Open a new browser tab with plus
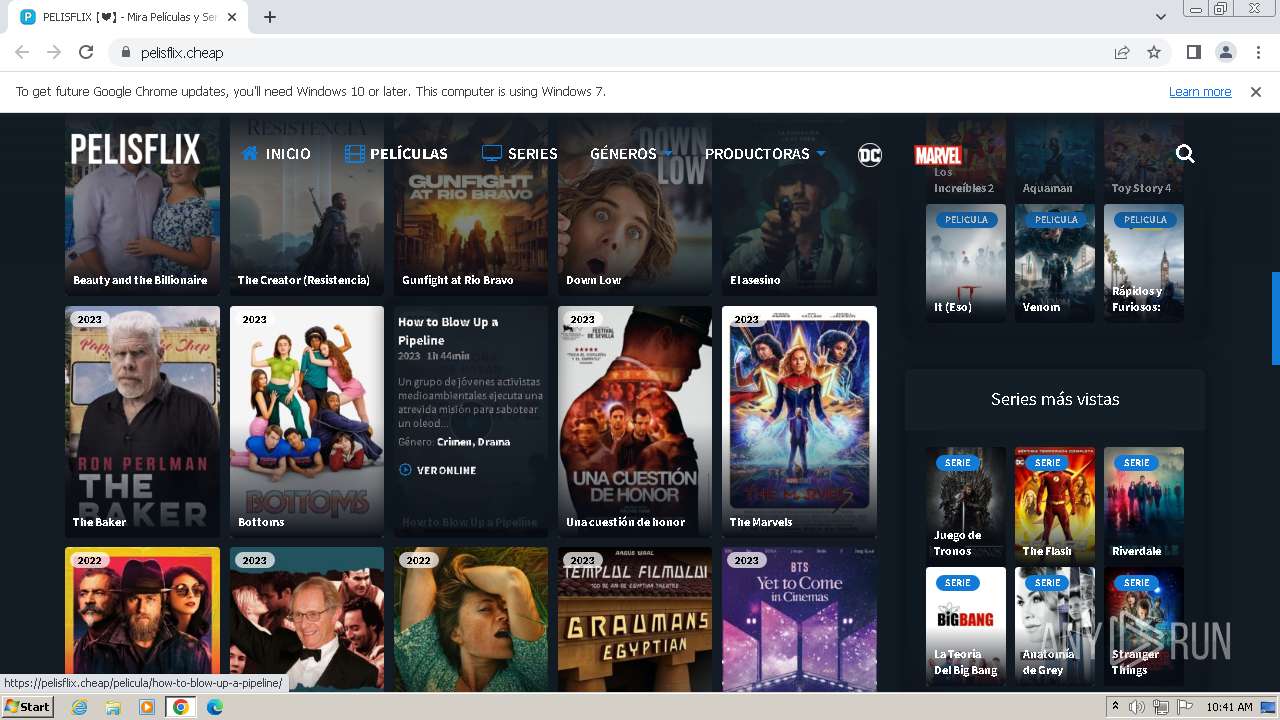 [x=270, y=17]
